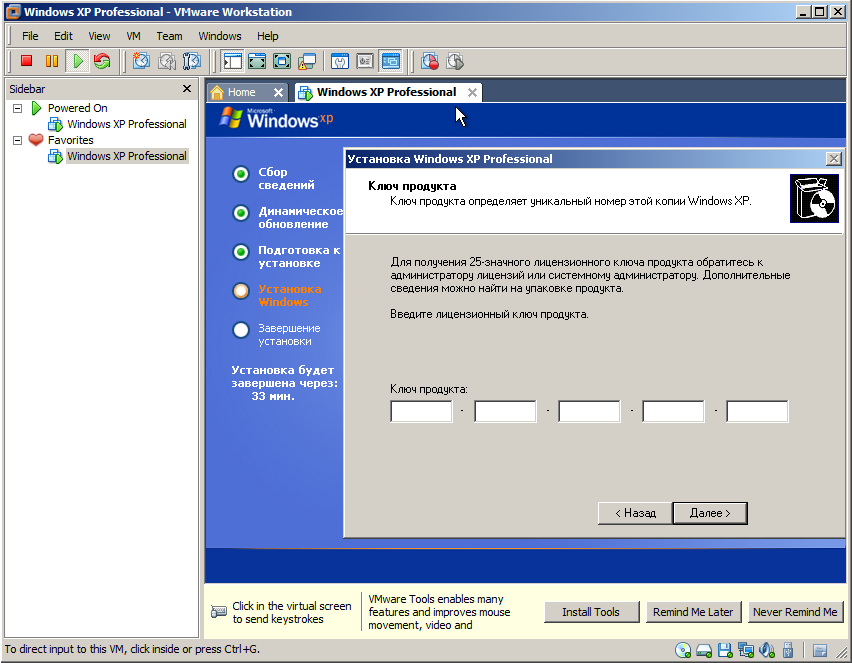Click the Подготовка к установке step indicator

click(x=241, y=252)
